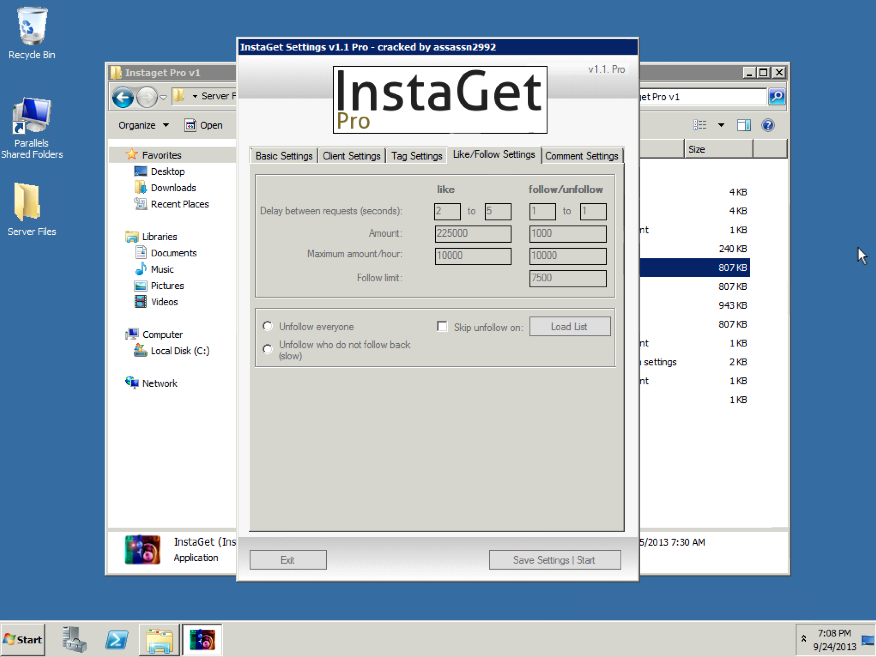876x657 pixels.
Task: Click the follow delay minimum field
Action: (542, 211)
